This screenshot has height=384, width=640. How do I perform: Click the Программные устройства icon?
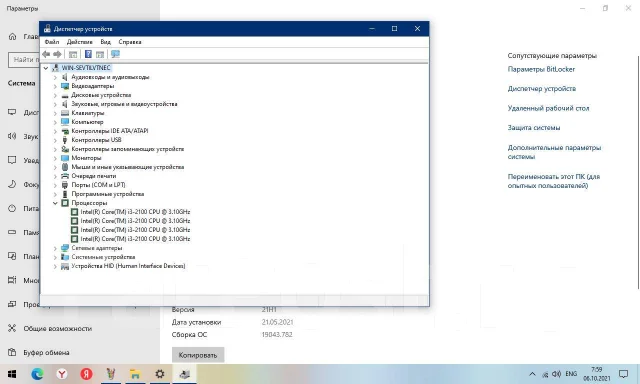coord(64,194)
